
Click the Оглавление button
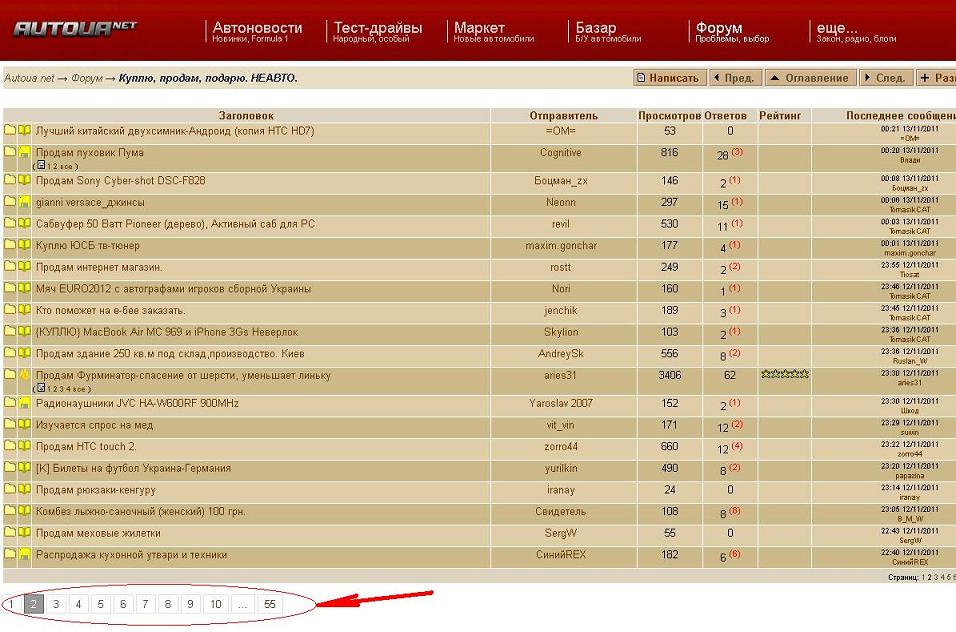[x=811, y=78]
